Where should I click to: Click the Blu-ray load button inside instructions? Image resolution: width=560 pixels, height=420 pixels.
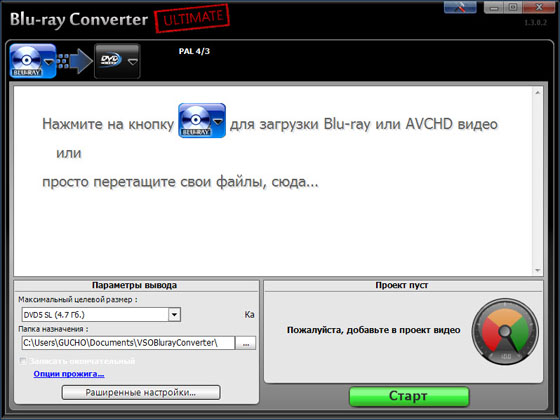point(202,120)
